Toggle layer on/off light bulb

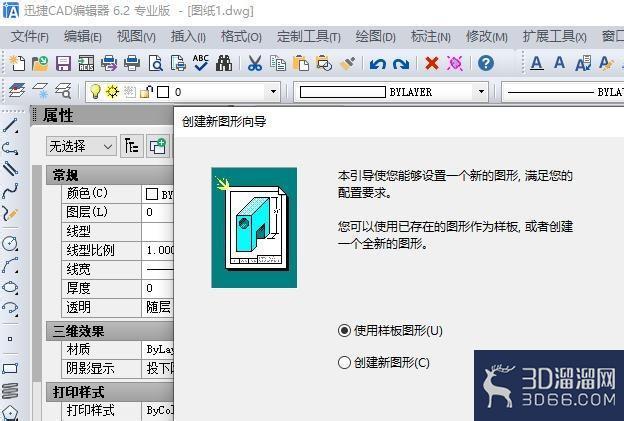coord(95,92)
